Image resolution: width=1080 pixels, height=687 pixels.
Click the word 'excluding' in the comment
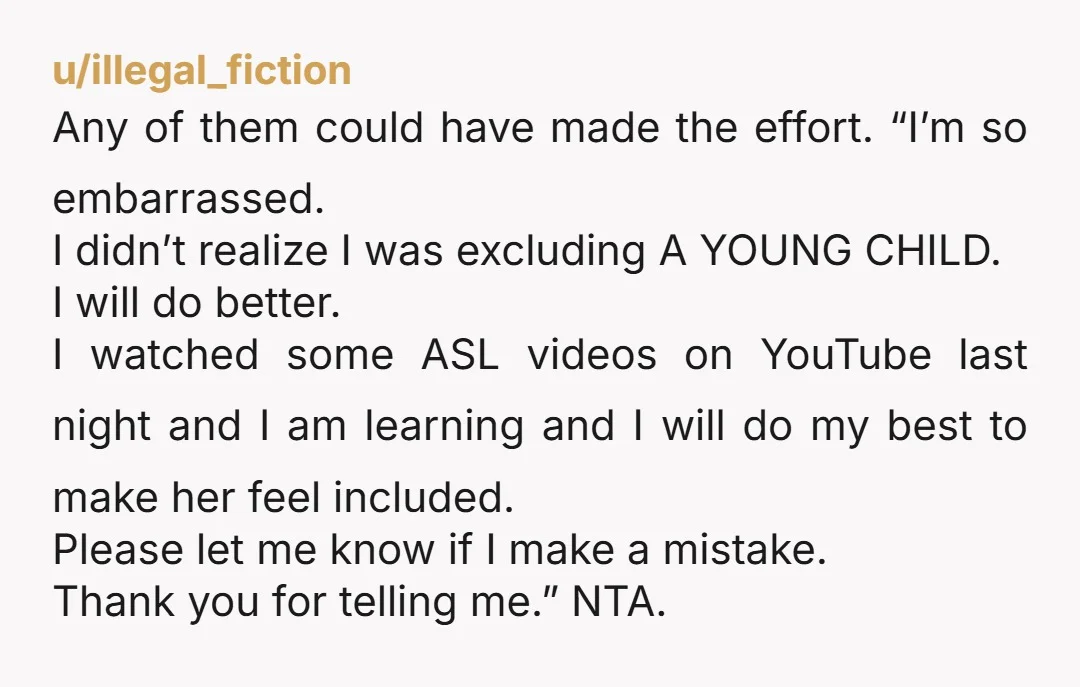[x=551, y=252]
